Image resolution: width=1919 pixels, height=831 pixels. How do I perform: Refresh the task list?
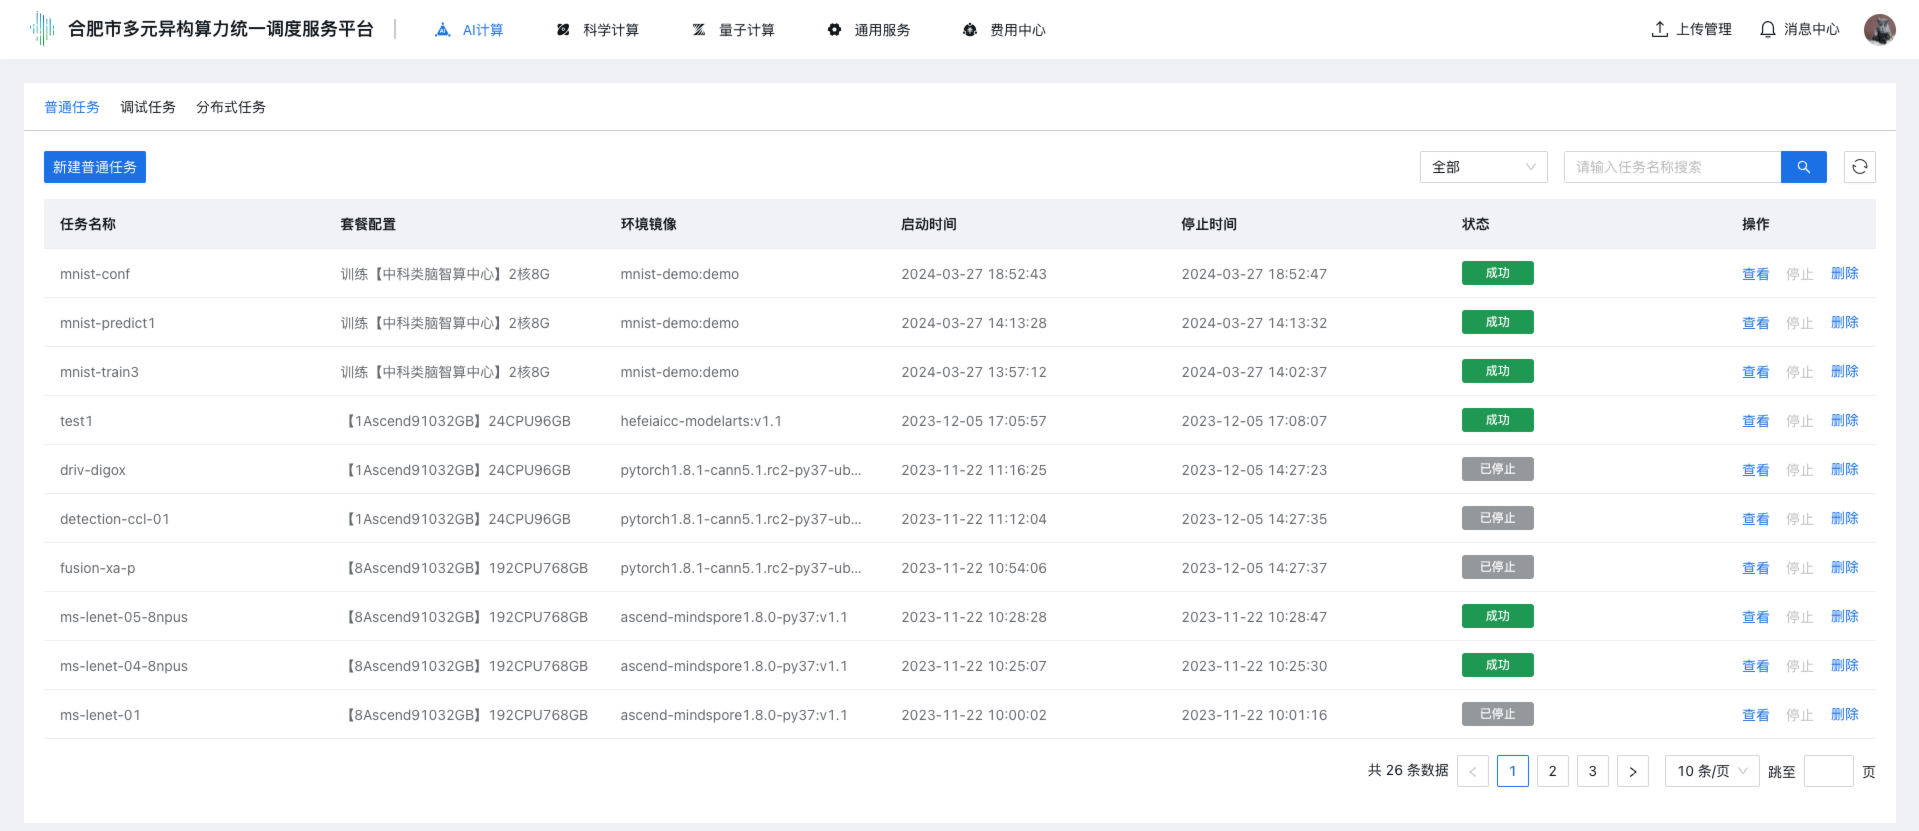click(1859, 167)
